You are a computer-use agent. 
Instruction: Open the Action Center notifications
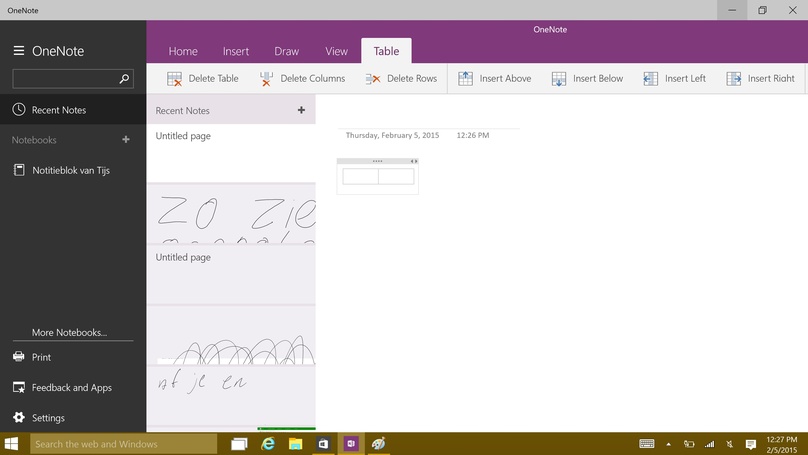click(751, 444)
